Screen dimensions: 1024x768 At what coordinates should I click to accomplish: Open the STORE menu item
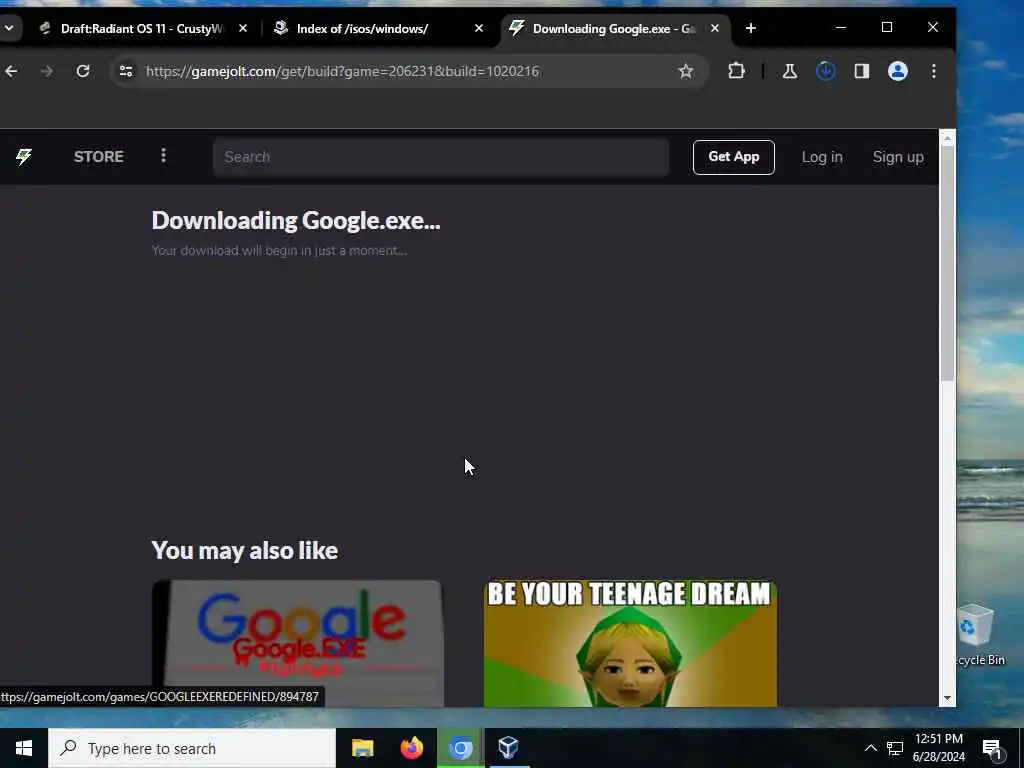(99, 157)
